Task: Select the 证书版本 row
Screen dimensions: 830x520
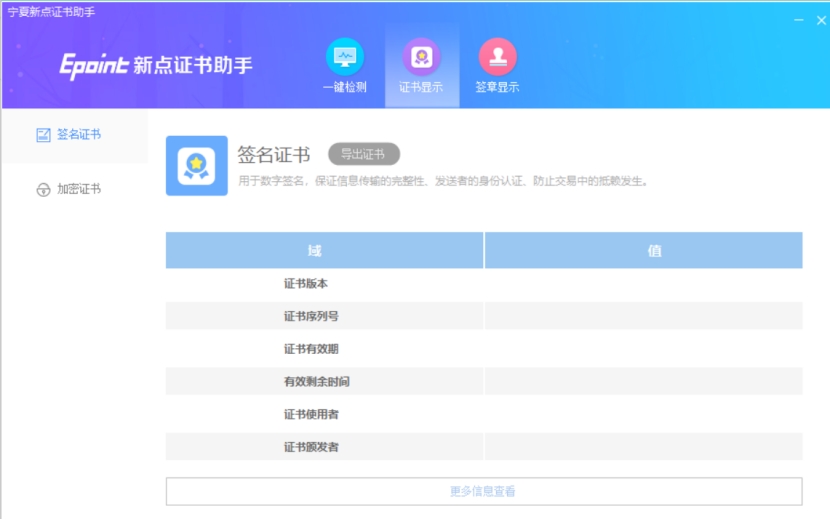Action: 306,284
